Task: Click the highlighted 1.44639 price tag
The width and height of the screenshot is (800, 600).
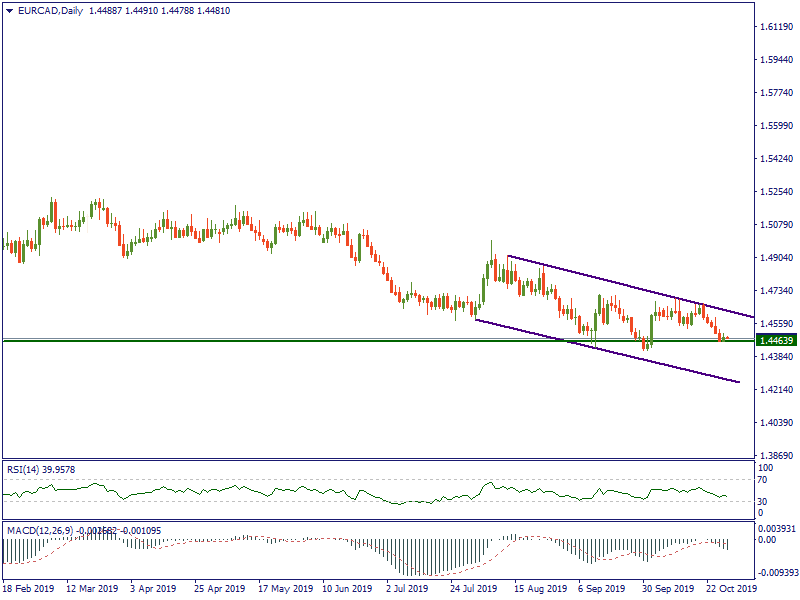Action: [x=776, y=341]
